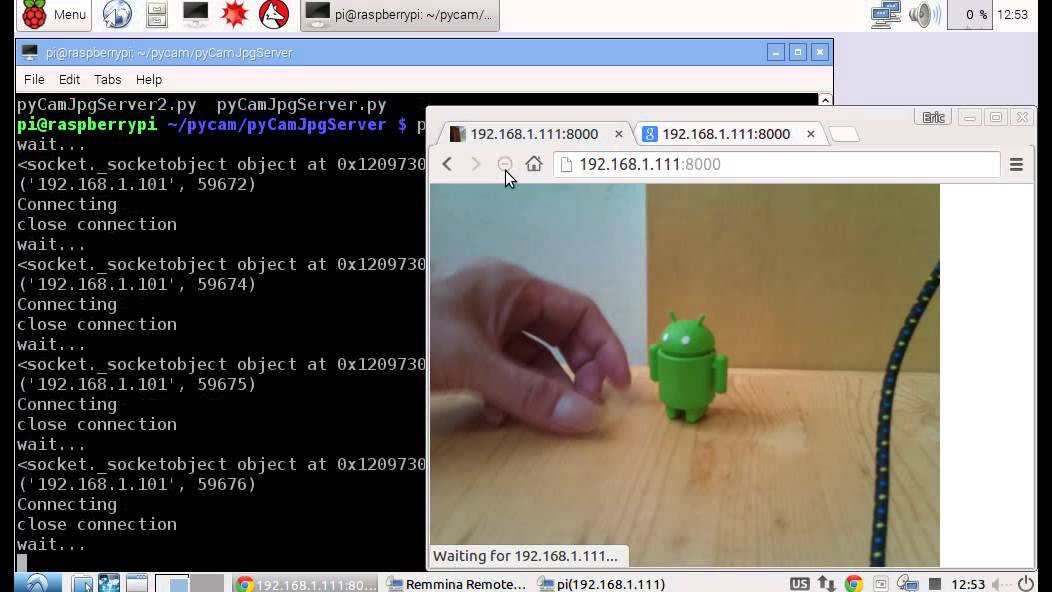Click the terminal window title bar icon
Screen dimensions: 1052x592
pos(30,52)
